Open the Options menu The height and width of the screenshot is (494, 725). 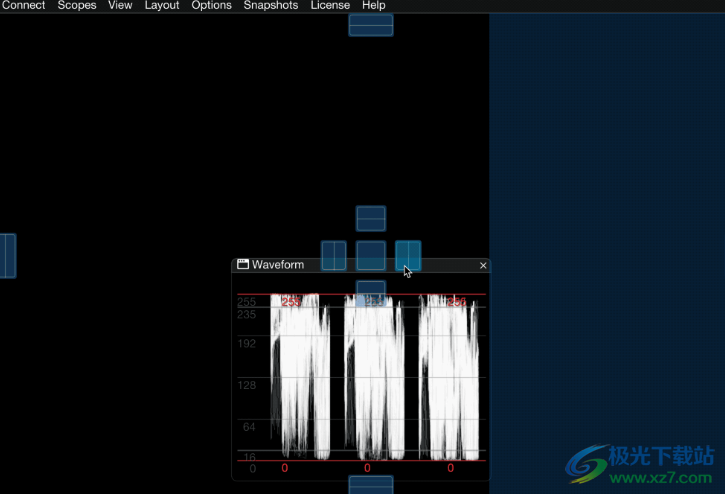point(211,5)
